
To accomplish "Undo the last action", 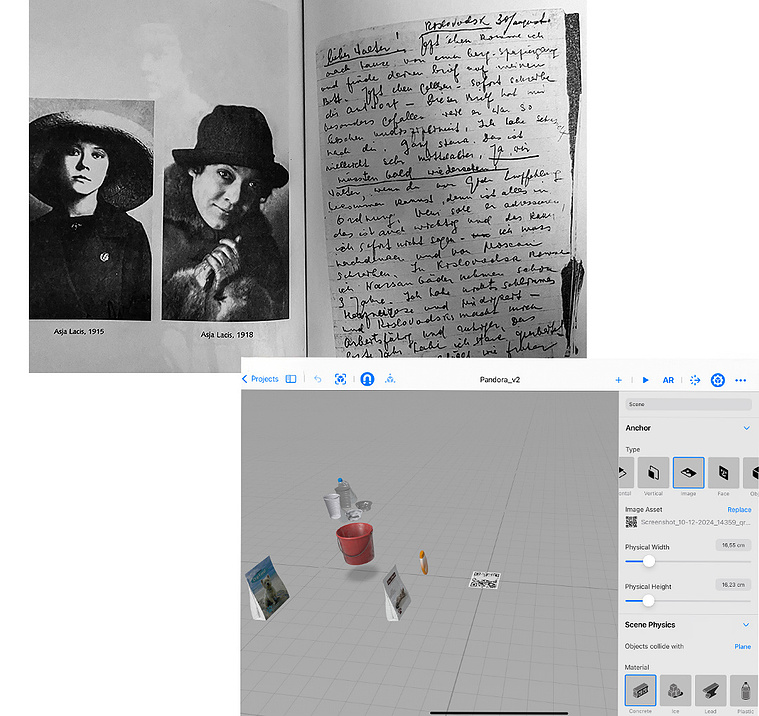I will pos(318,379).
